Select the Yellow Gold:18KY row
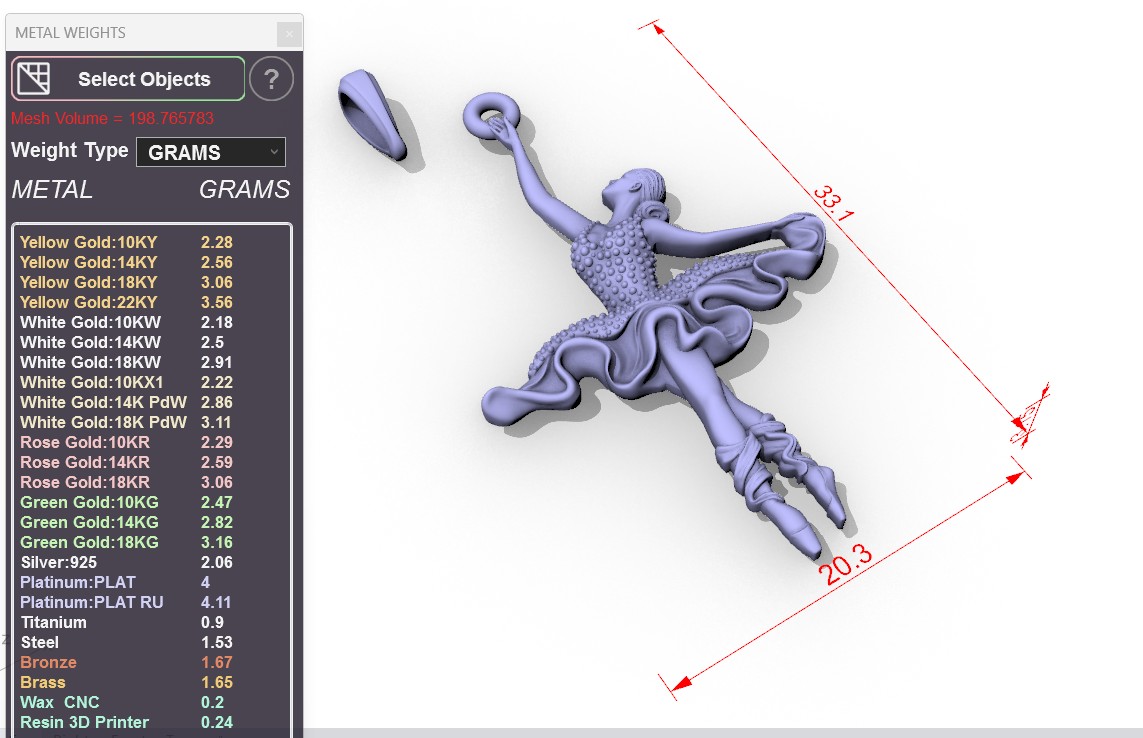Viewport: 1143px width, 738px height. click(152, 282)
